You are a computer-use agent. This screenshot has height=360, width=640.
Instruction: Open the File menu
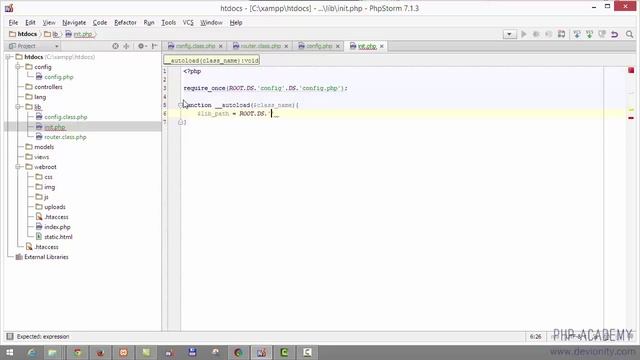(13, 22)
